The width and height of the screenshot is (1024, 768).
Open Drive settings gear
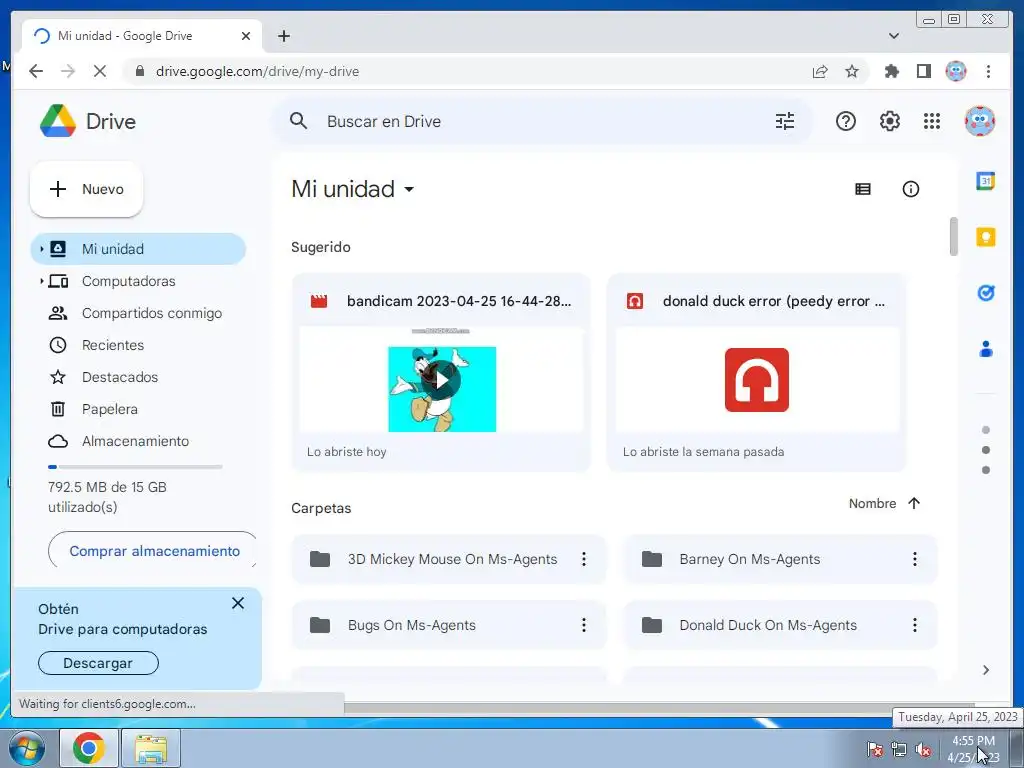tap(889, 121)
